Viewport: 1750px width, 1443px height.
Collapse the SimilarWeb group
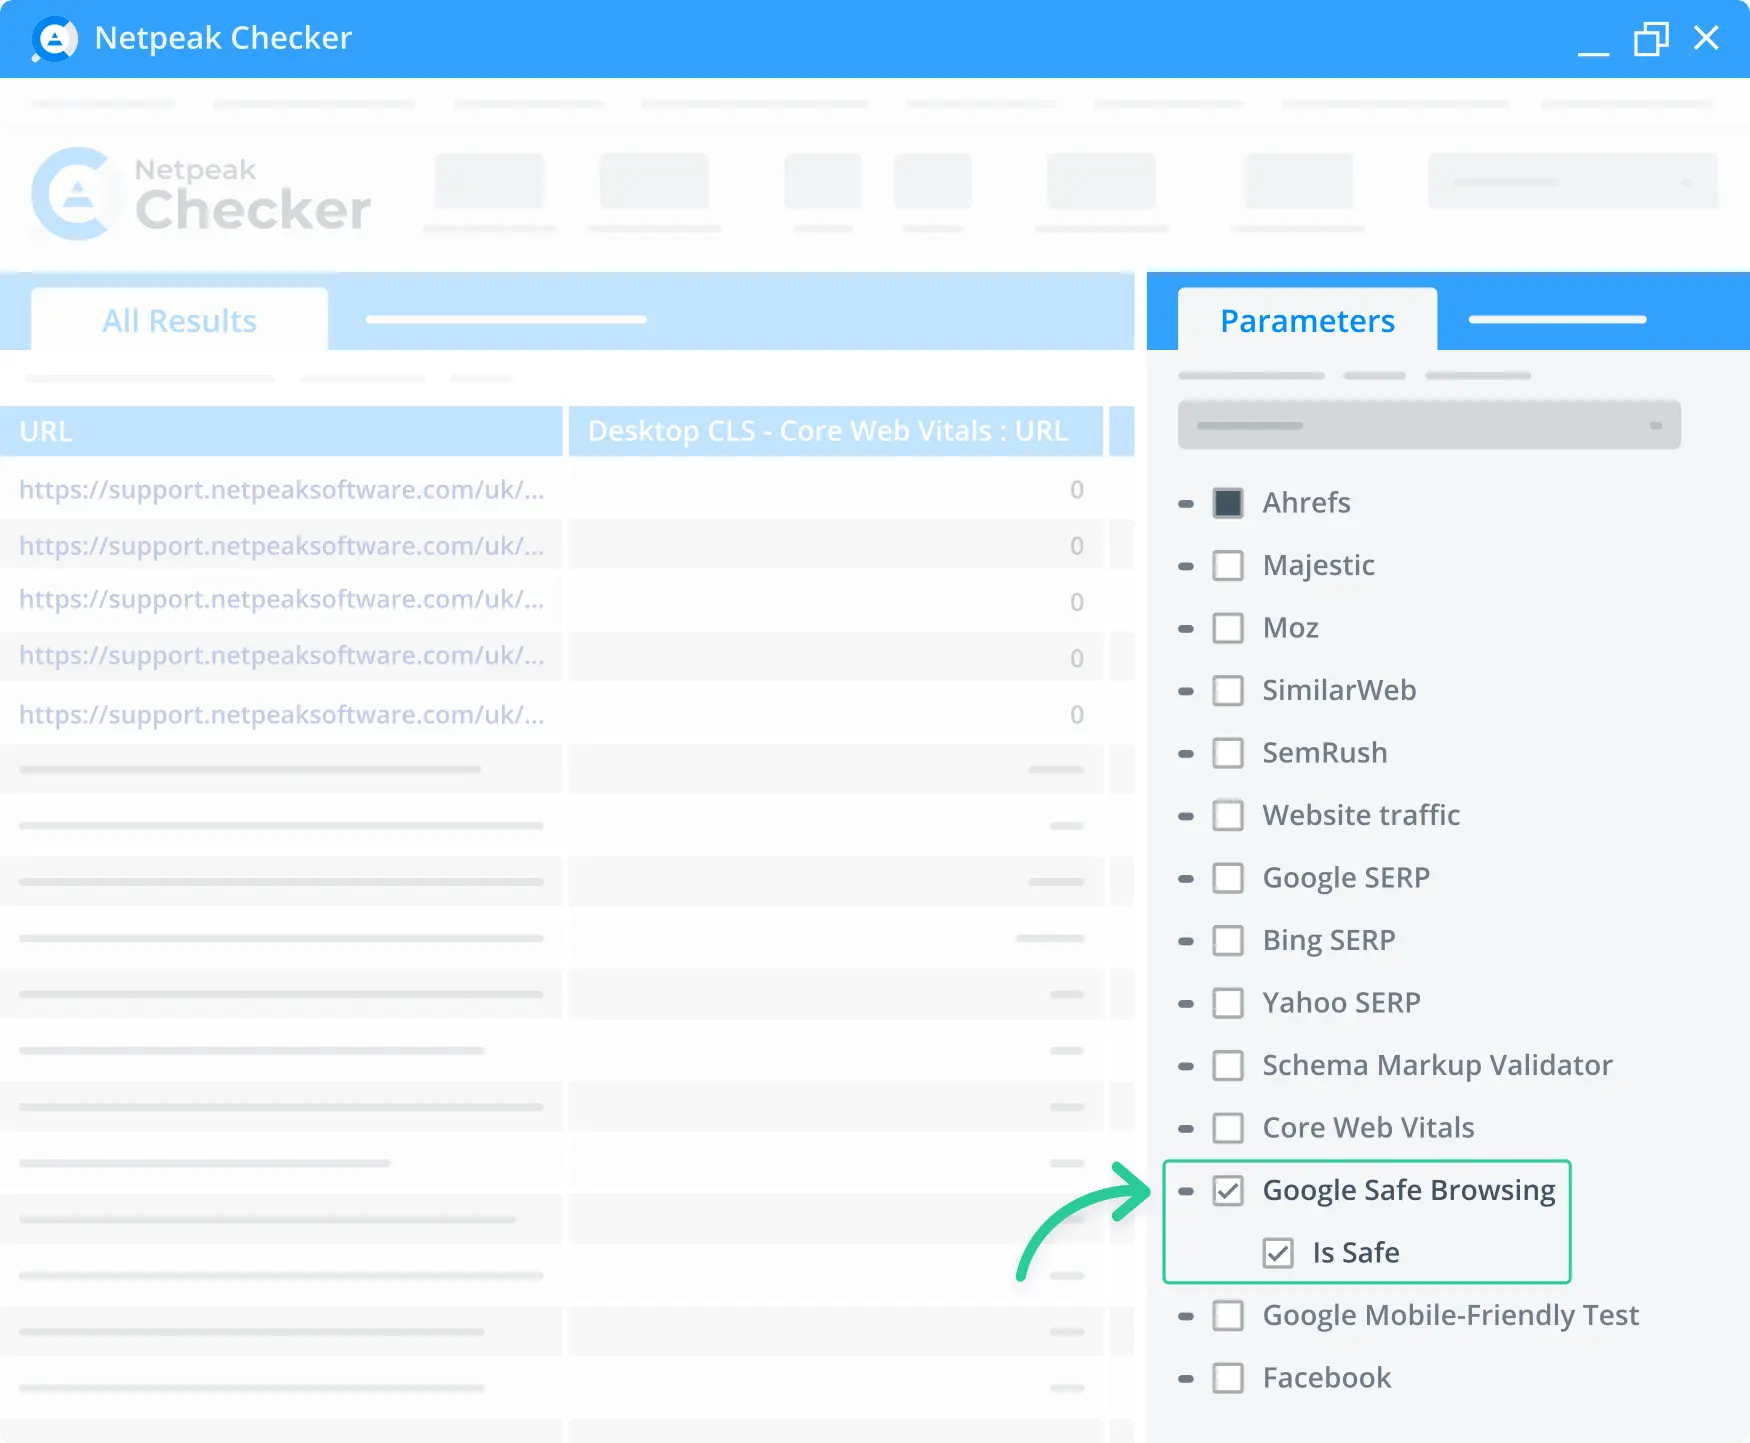click(x=1186, y=691)
